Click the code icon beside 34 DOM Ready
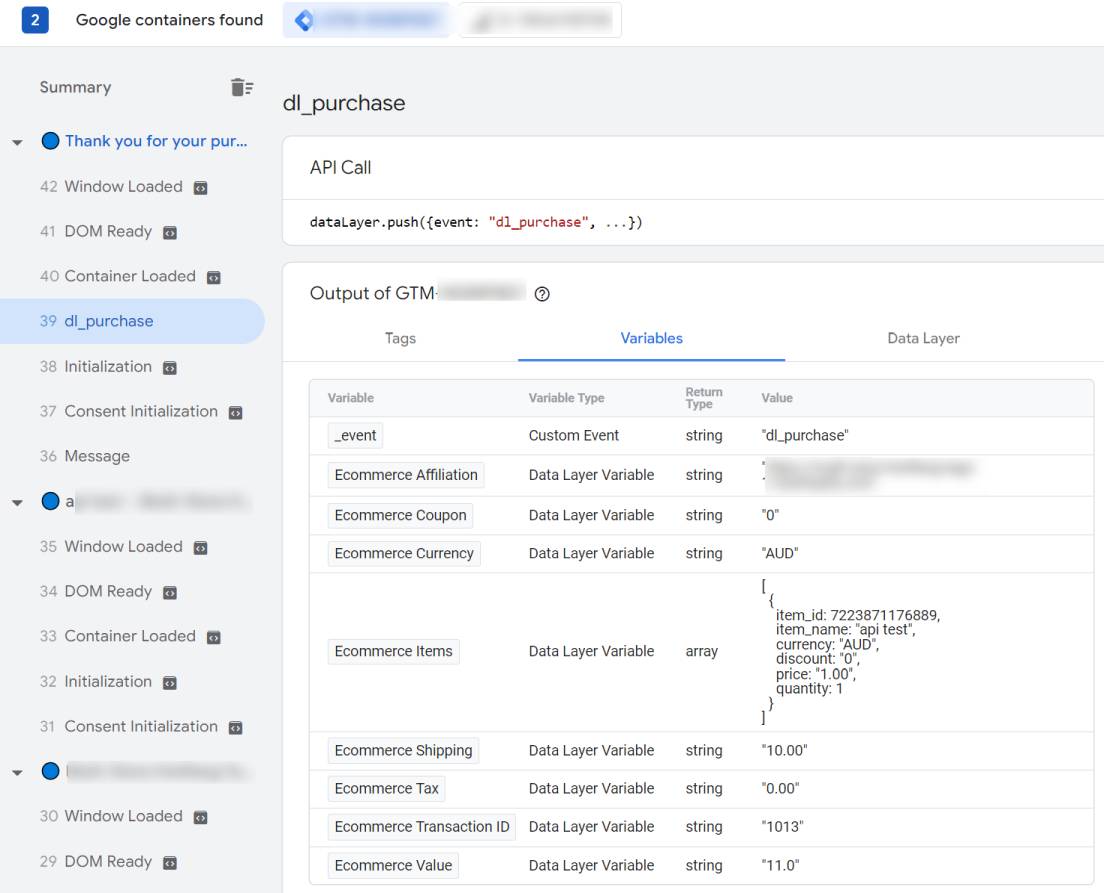Image resolution: width=1104 pixels, height=893 pixels. point(170,593)
